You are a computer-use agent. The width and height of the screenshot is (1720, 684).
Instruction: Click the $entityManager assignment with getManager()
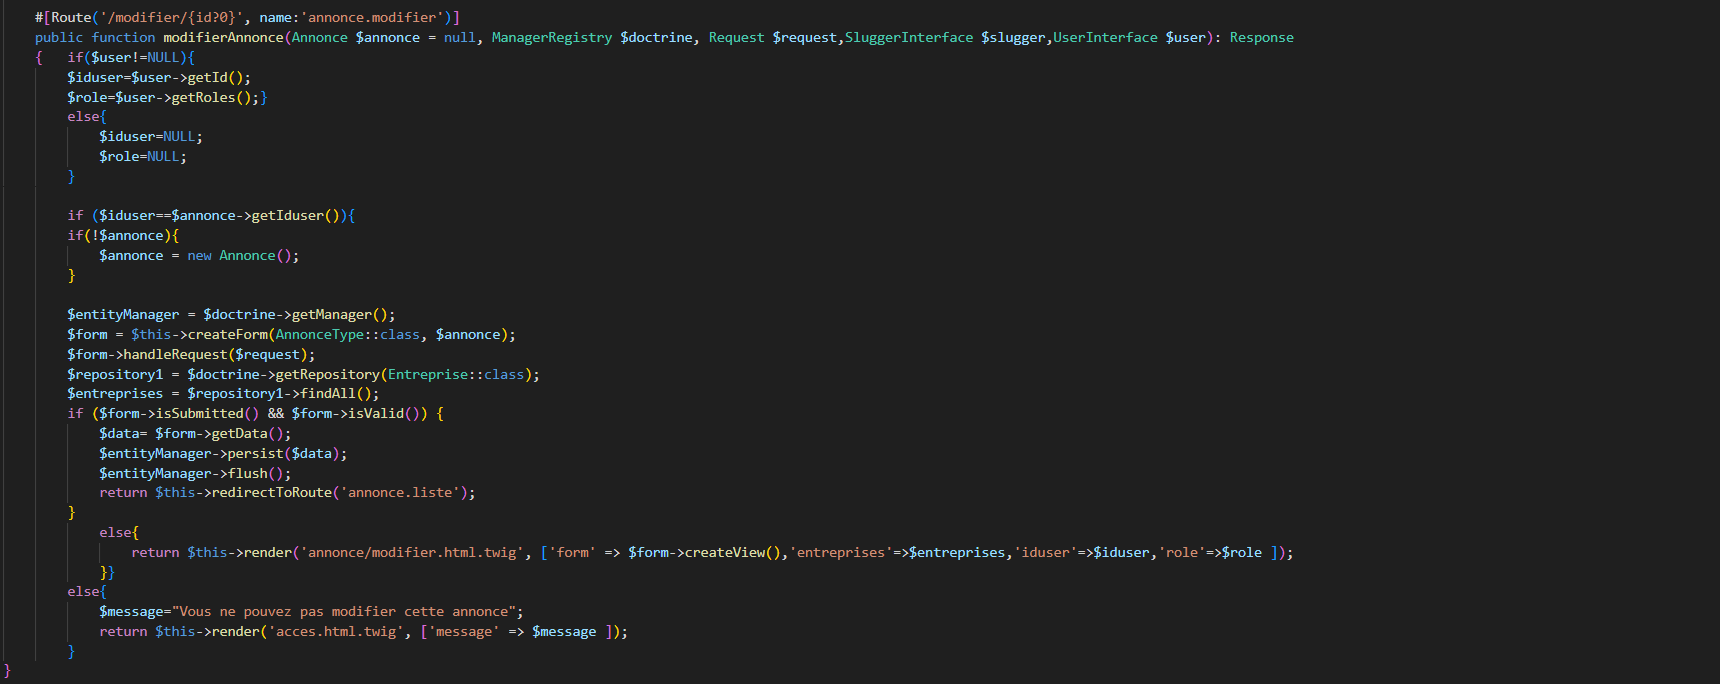coord(231,314)
